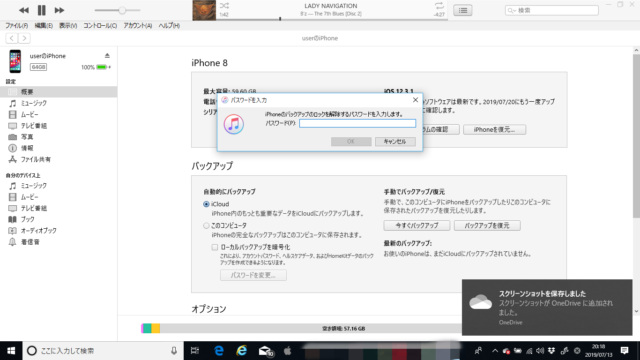
Task: Click the song progress bar
Action: [x=332, y=19]
